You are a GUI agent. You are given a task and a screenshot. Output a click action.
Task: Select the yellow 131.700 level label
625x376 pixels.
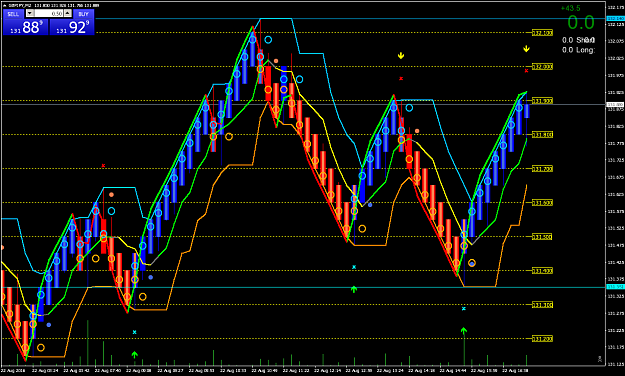click(542, 169)
